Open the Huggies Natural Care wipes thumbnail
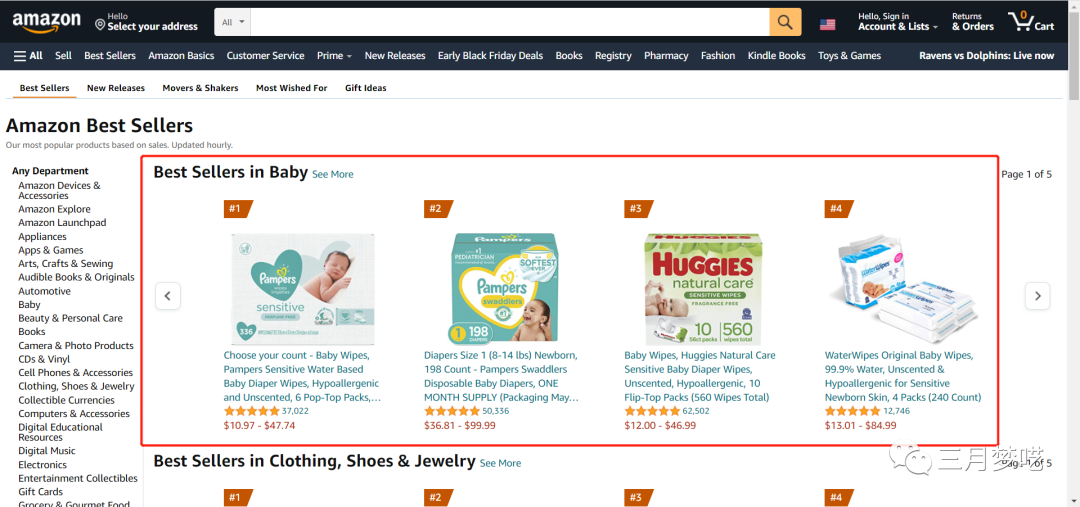The width and height of the screenshot is (1080, 507). [703, 288]
